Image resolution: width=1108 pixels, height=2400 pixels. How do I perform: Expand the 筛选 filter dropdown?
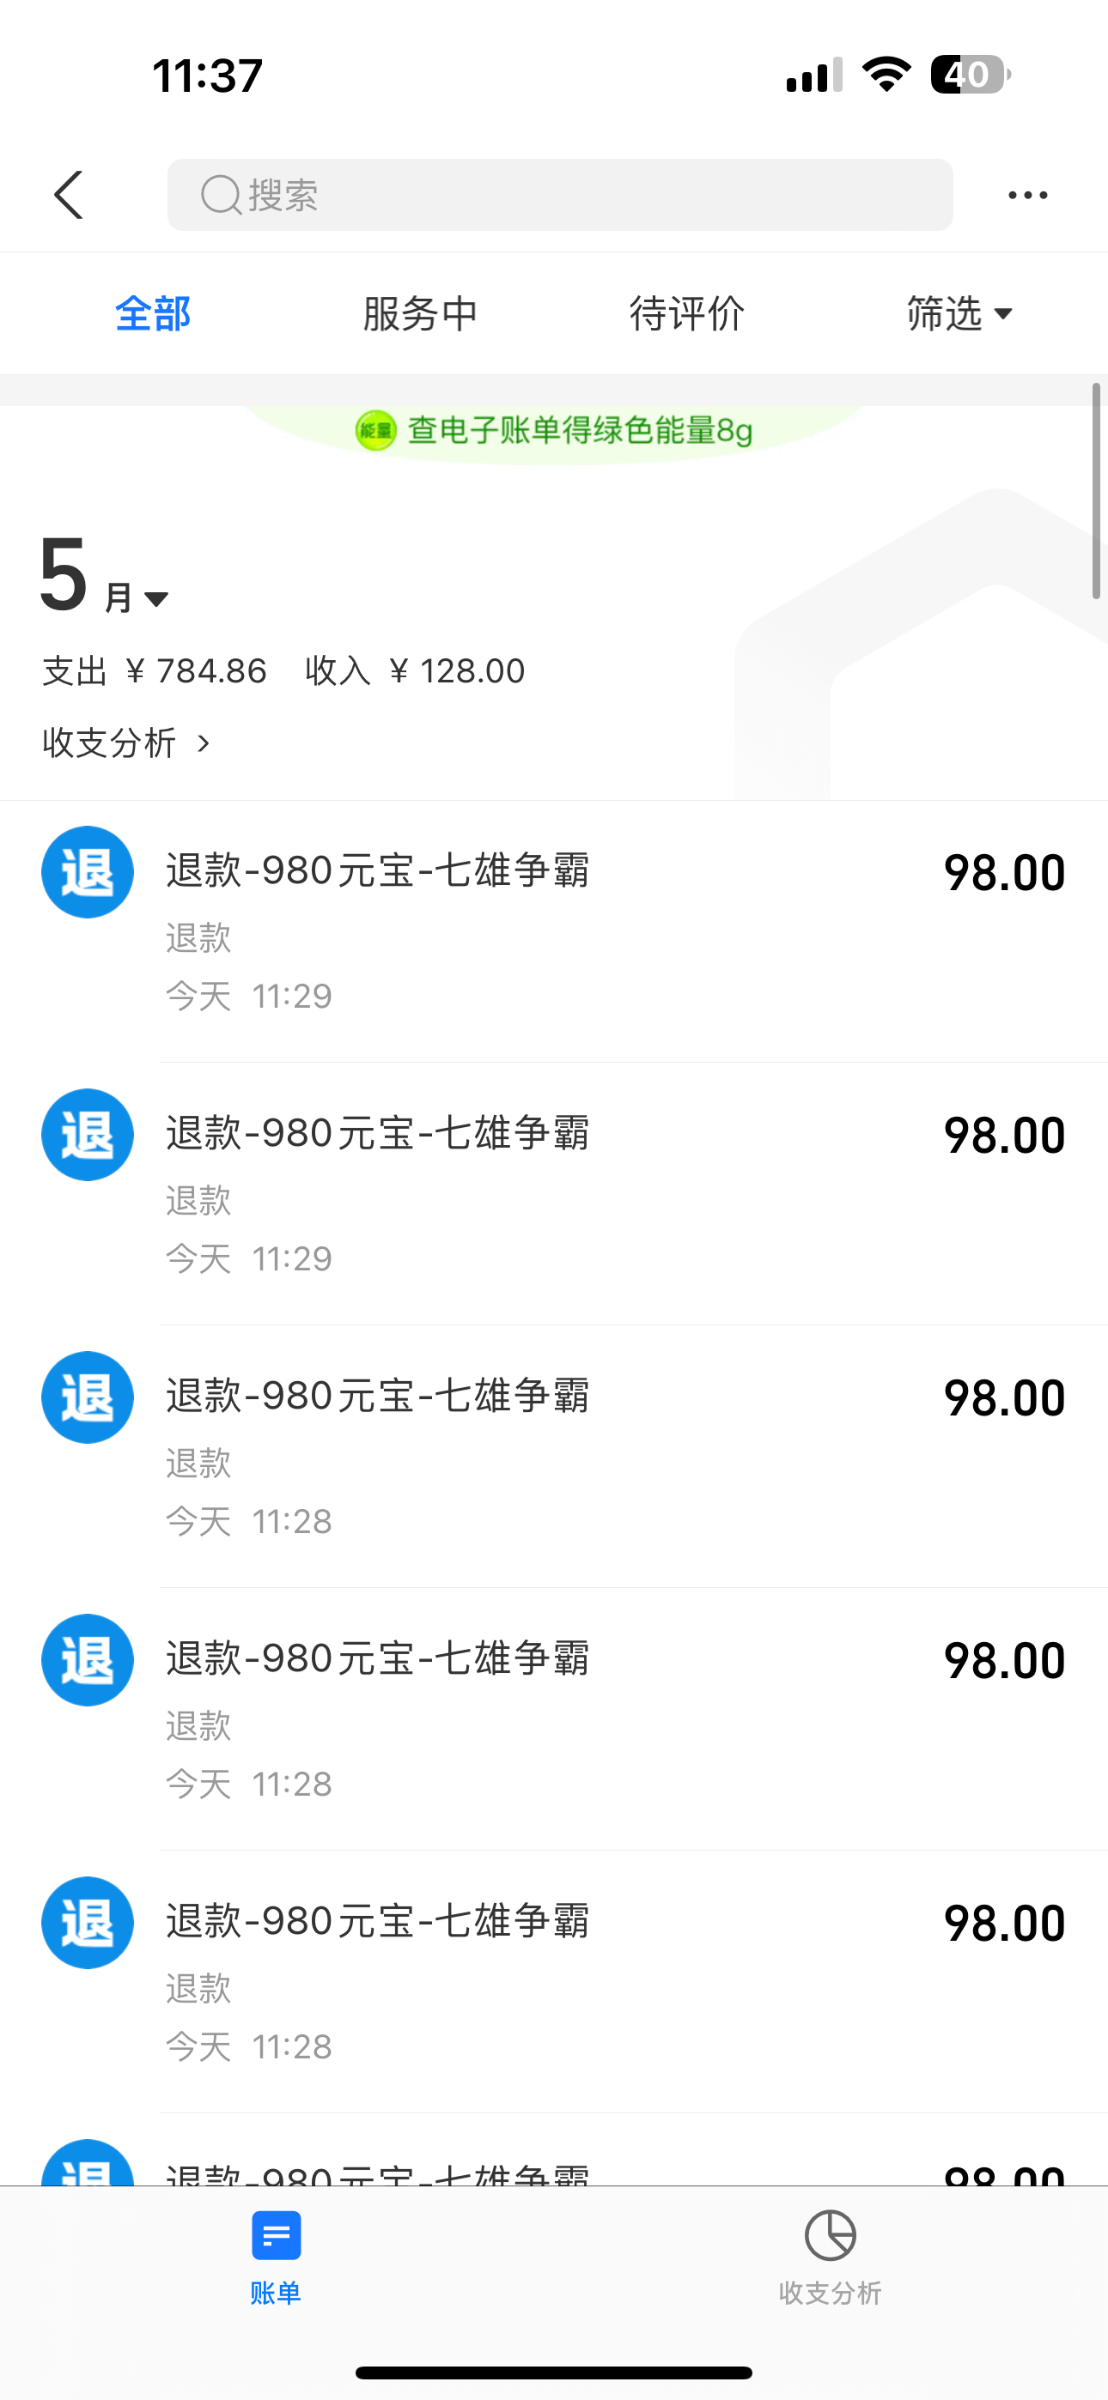pyautogui.click(x=959, y=314)
